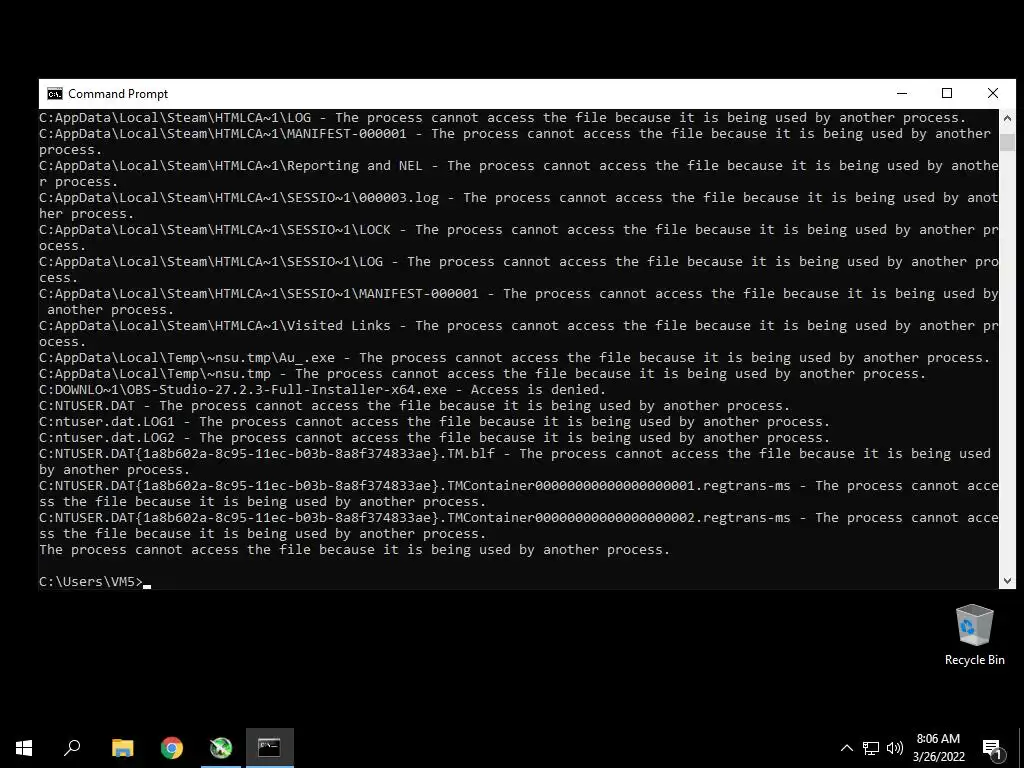Click the TMContainer...0002.regtrans-ms line
This screenshot has height=768, width=1024.
tap(519, 525)
